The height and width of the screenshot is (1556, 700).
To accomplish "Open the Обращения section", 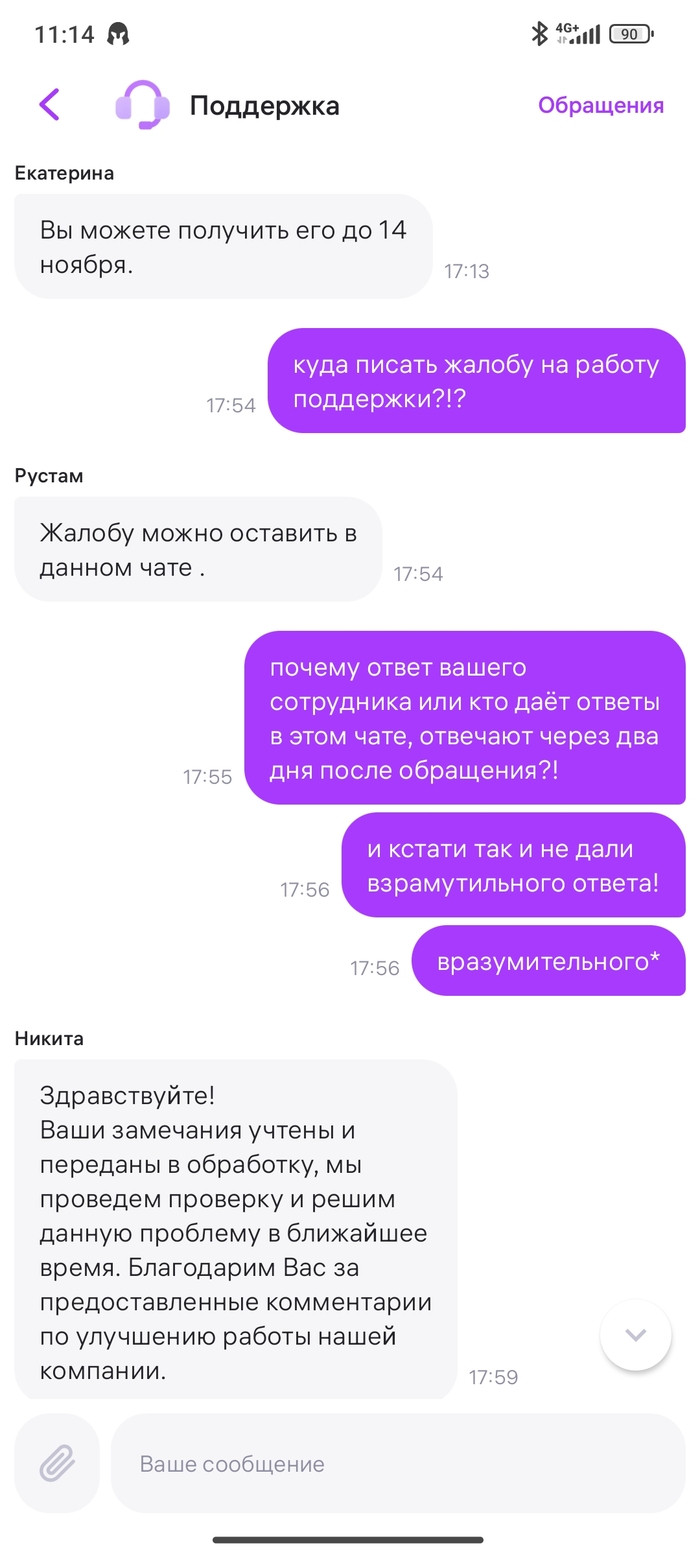I will [601, 105].
